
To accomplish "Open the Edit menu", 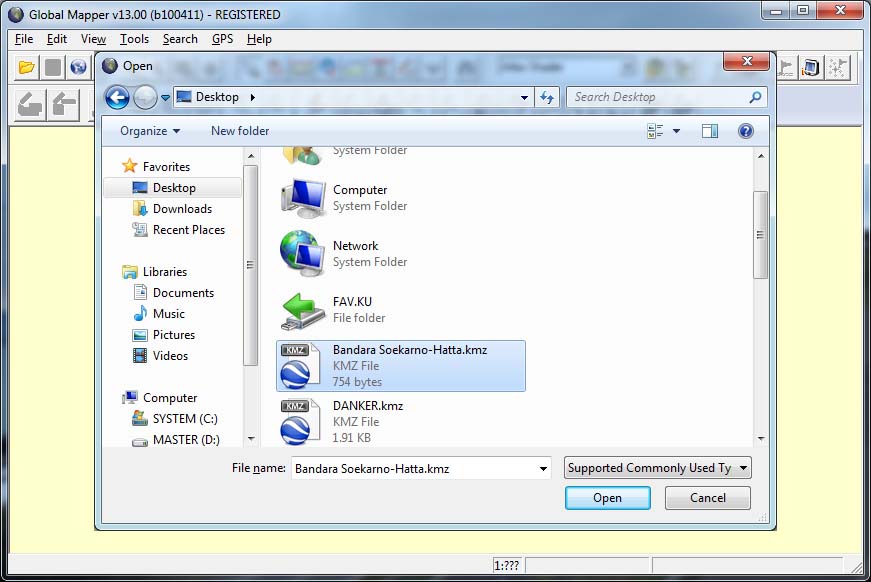I will 57,39.
